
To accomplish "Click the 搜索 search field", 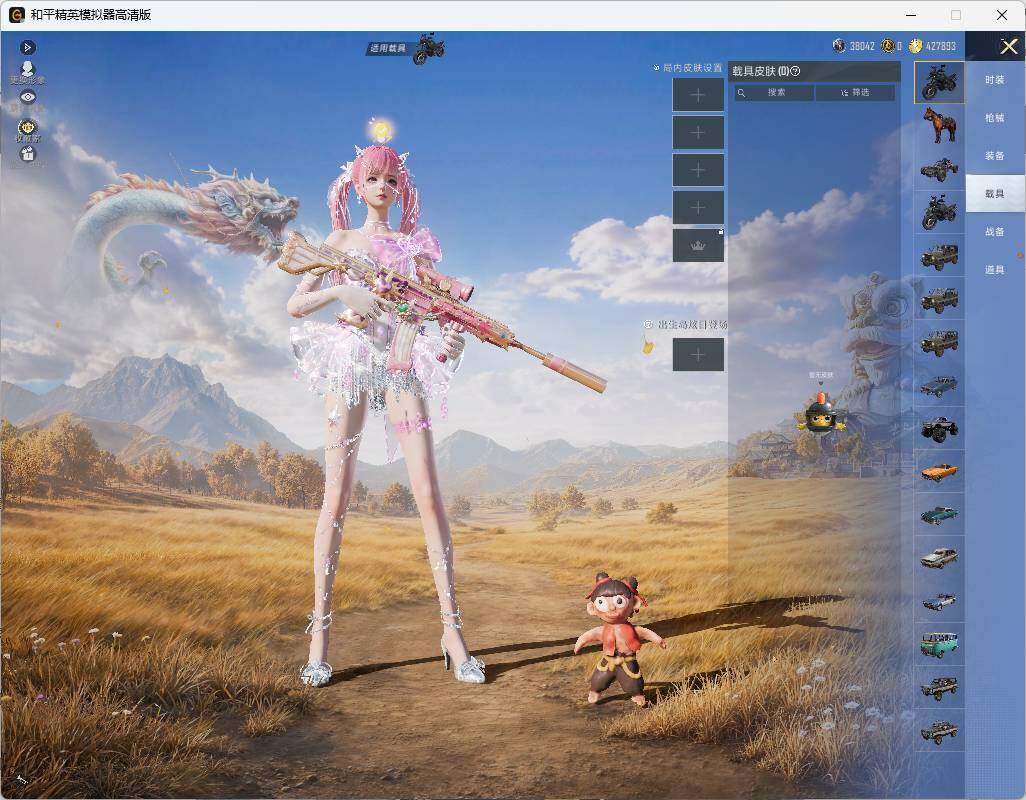I will point(774,93).
